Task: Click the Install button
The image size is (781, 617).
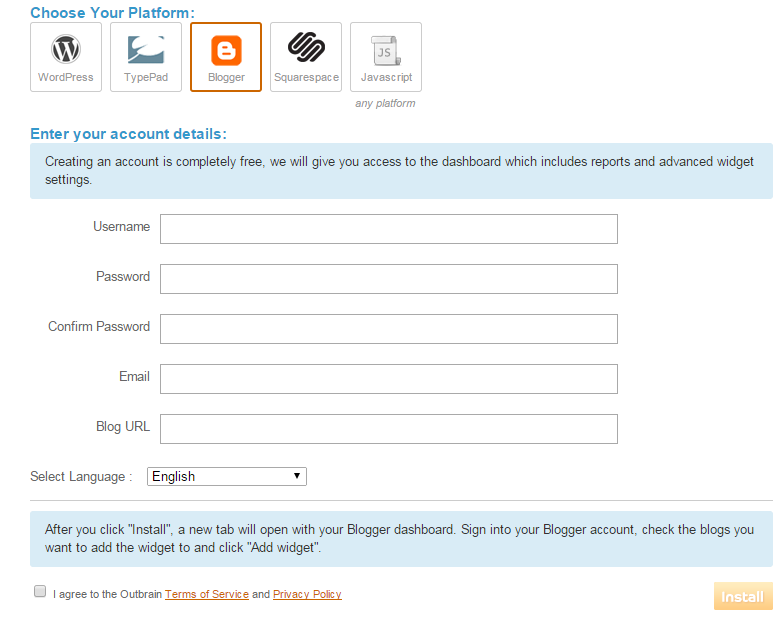Action: [x=743, y=596]
